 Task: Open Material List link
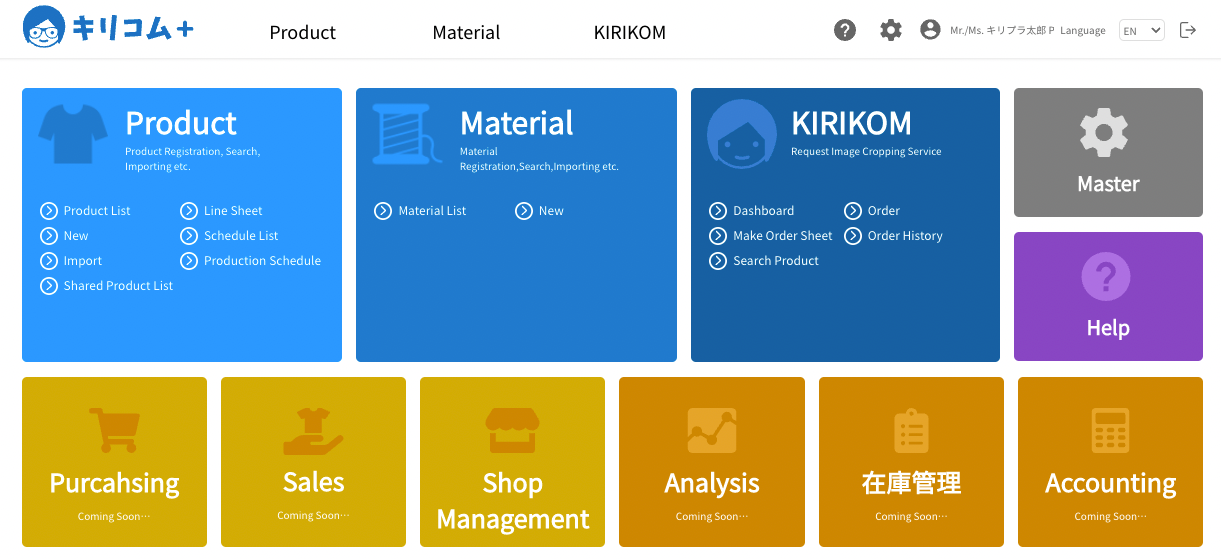click(x=432, y=211)
